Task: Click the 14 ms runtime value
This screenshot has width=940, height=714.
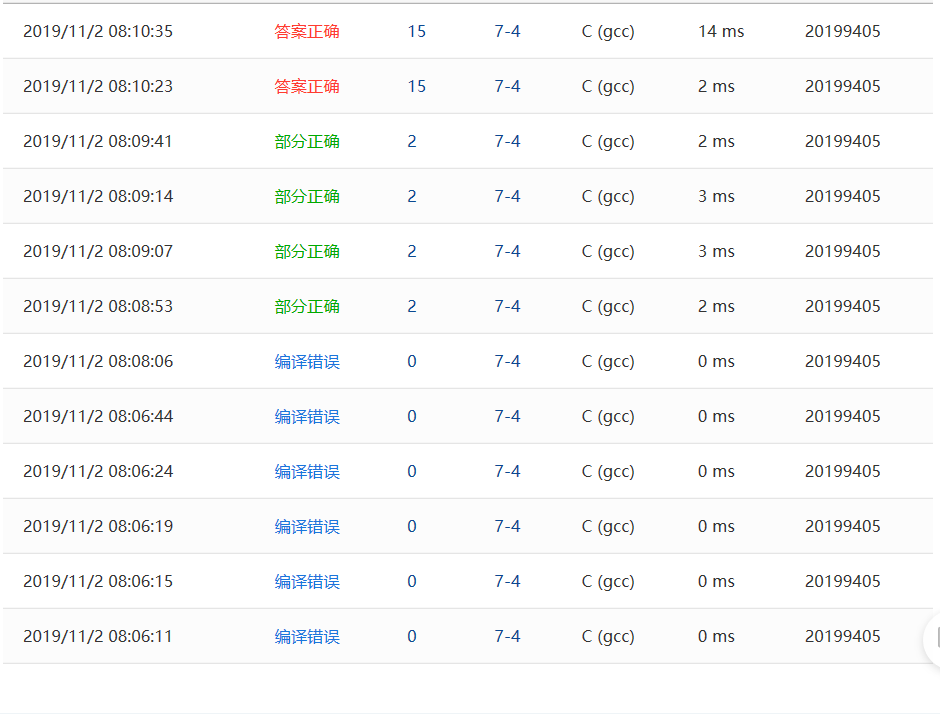Action: coord(721,31)
